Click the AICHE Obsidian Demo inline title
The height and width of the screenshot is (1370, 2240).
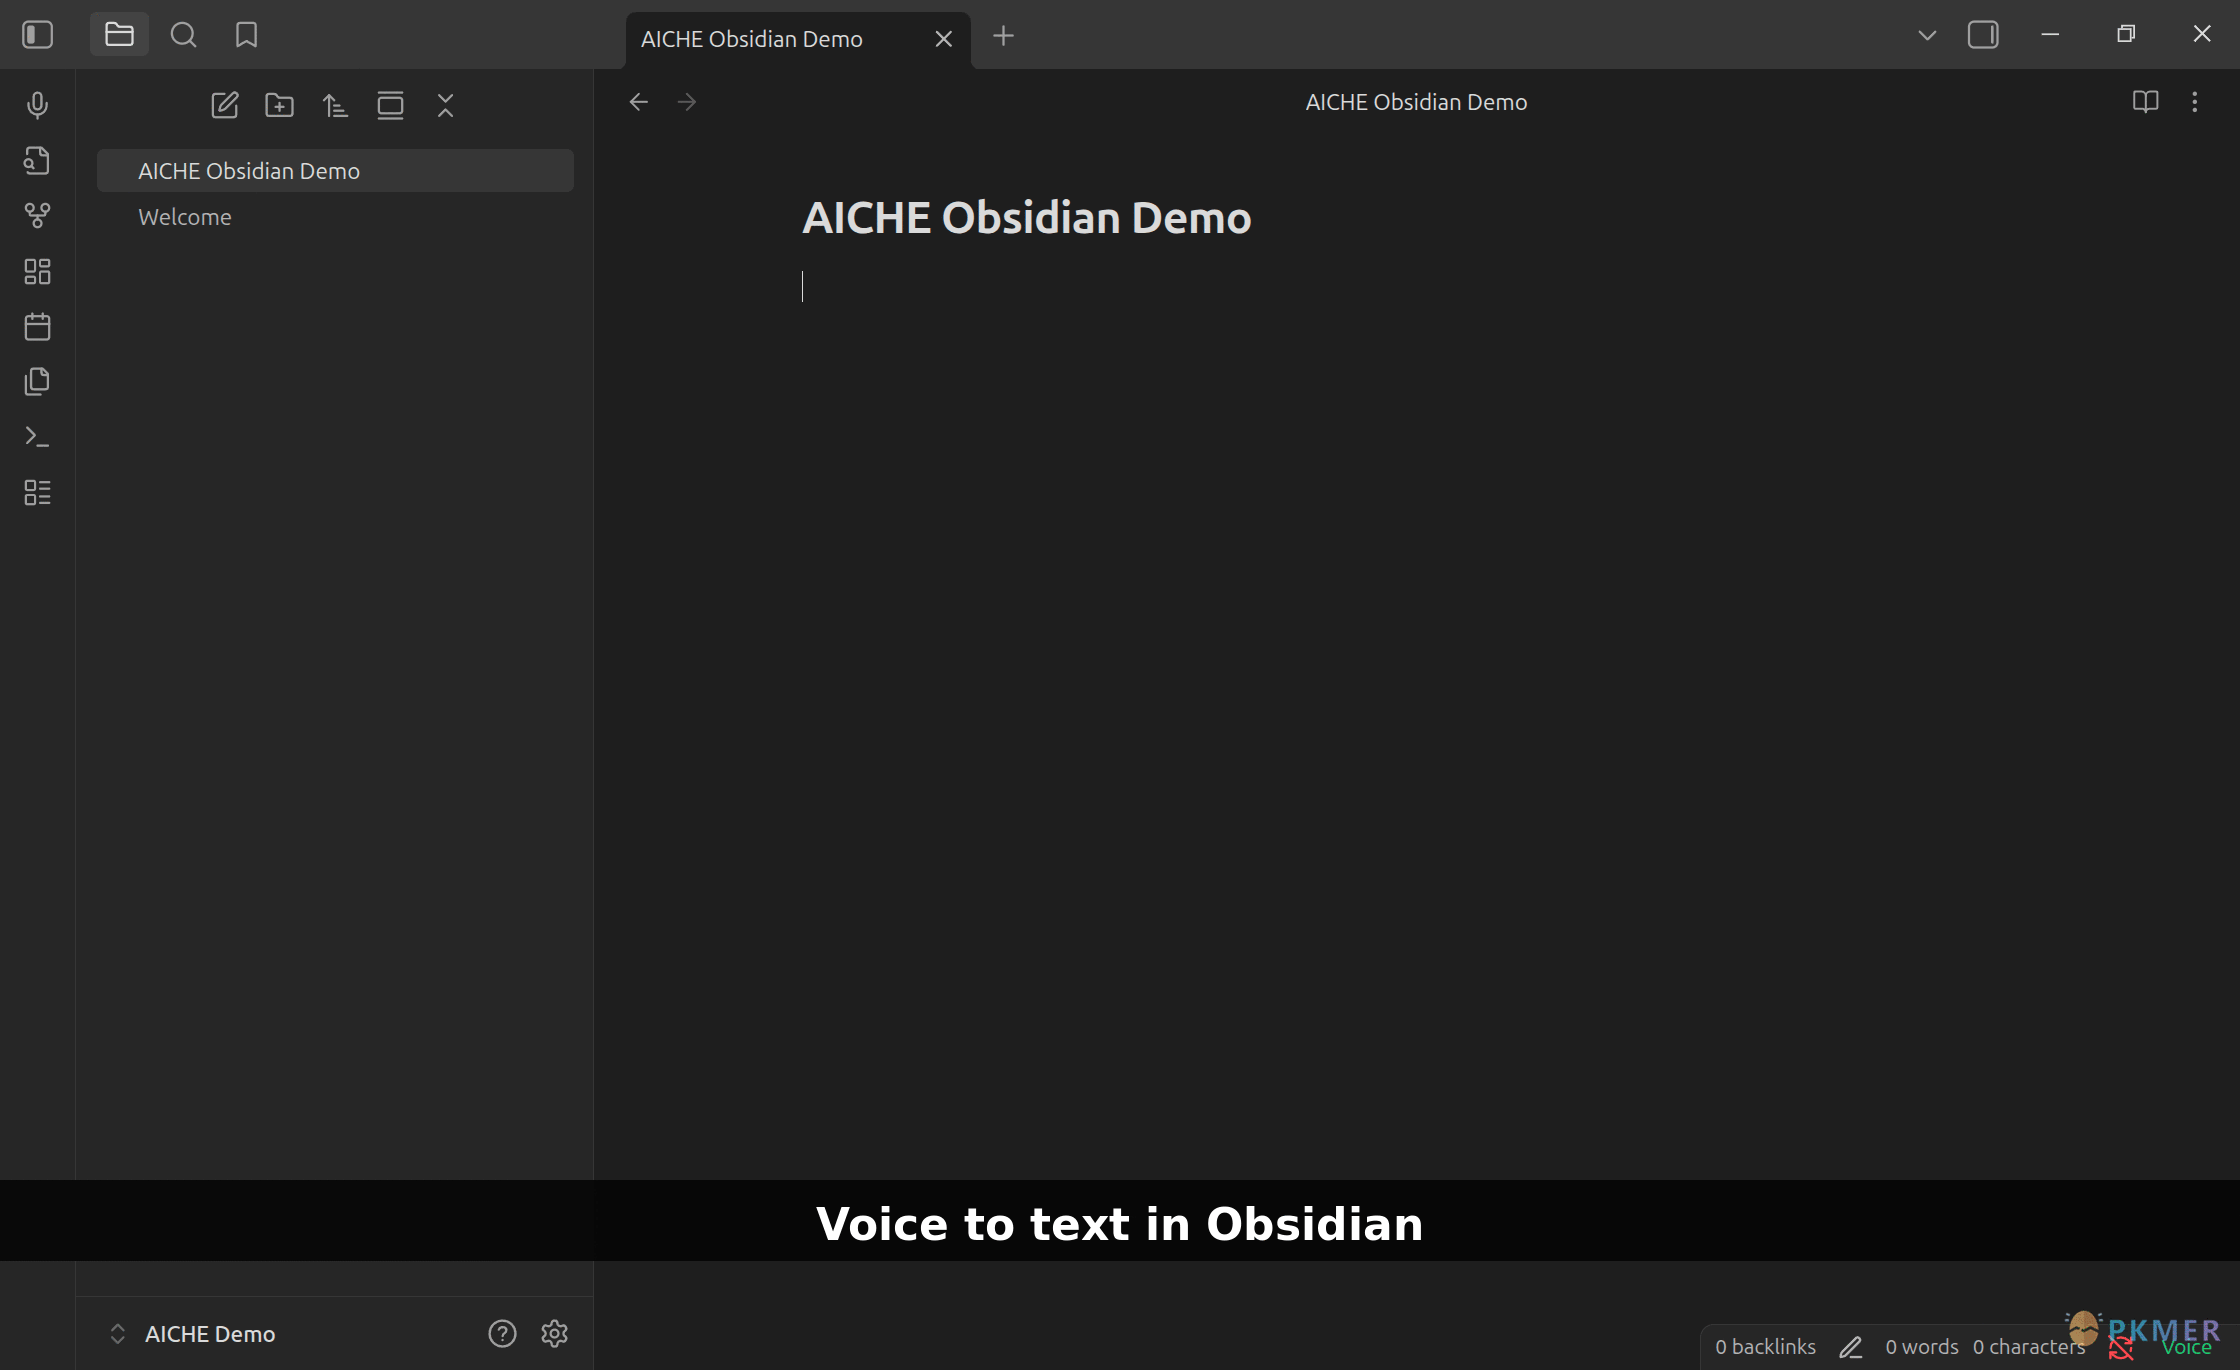[x=1026, y=218]
